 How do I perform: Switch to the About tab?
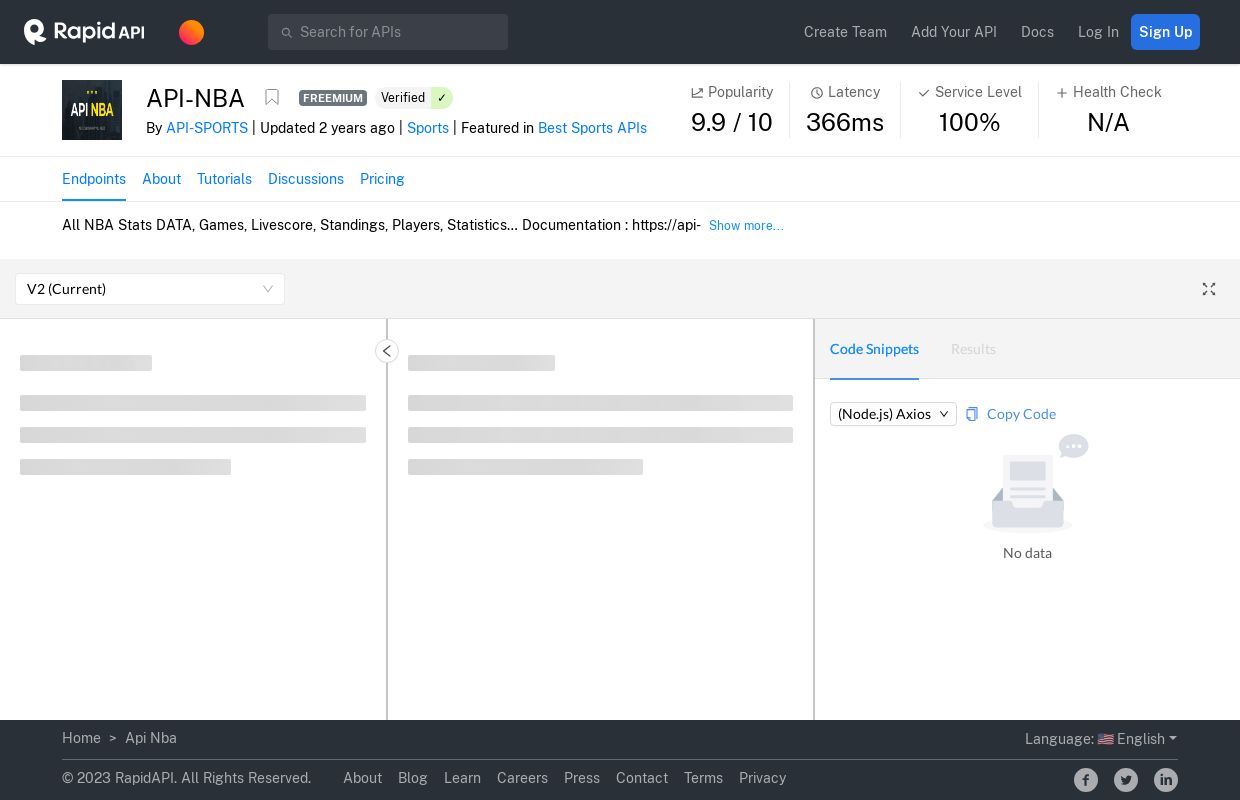(161, 179)
